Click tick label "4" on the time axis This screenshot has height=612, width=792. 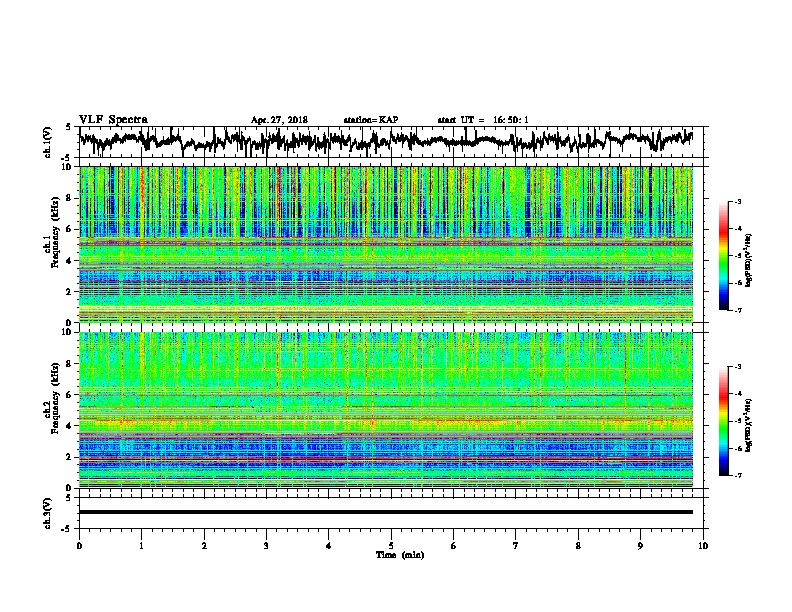329,546
